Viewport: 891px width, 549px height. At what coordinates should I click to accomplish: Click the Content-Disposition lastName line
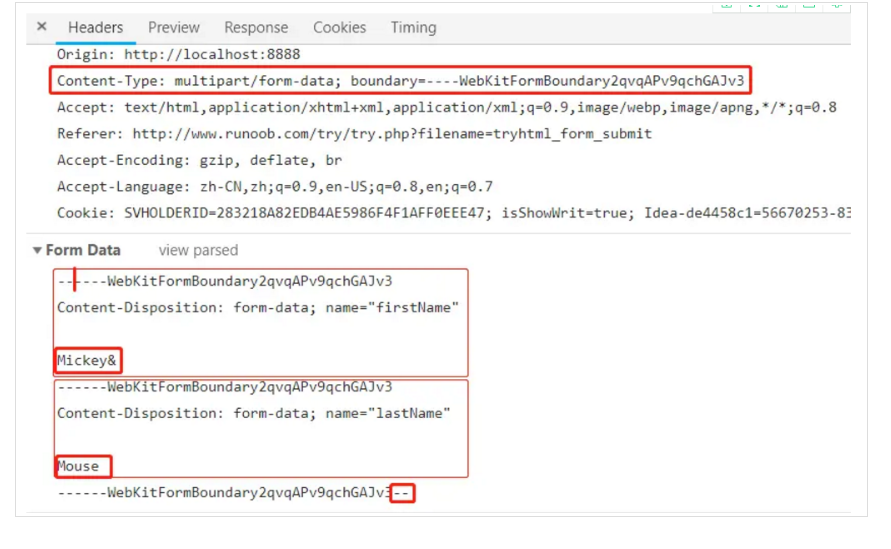pyautogui.click(x=253, y=413)
